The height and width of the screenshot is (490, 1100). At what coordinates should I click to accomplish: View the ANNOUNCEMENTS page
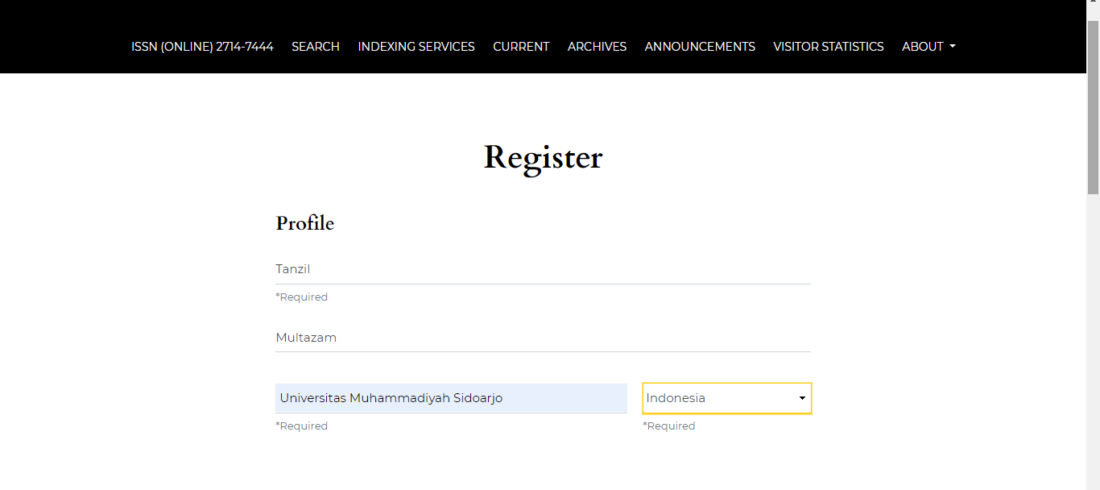(699, 47)
